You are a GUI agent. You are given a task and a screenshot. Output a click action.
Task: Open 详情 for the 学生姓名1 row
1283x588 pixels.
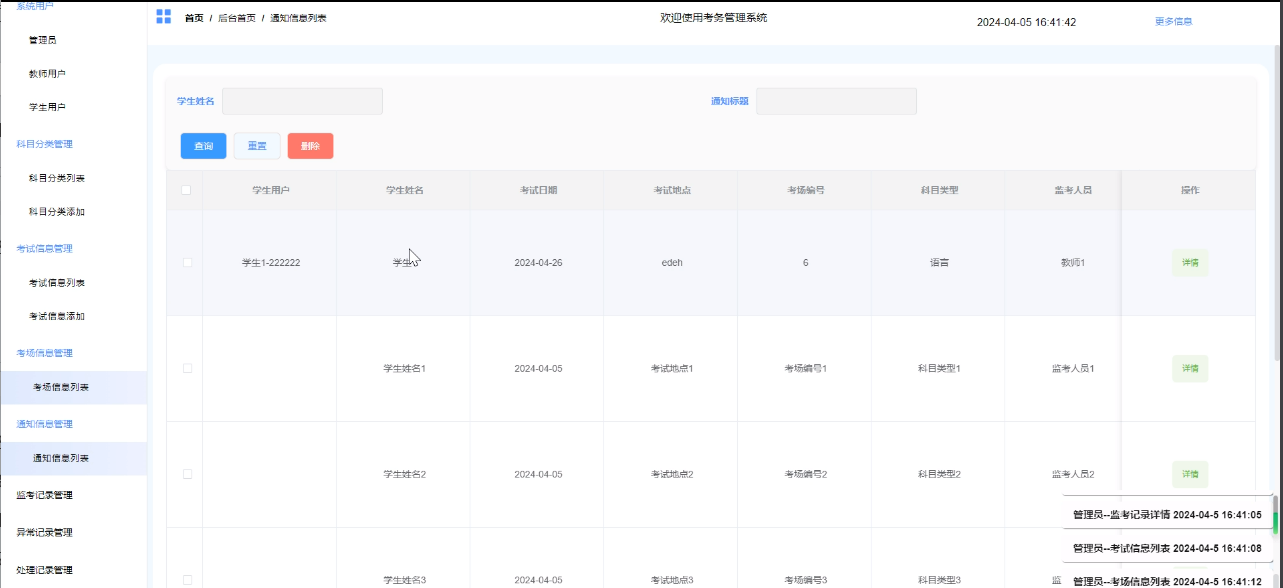click(x=1190, y=368)
